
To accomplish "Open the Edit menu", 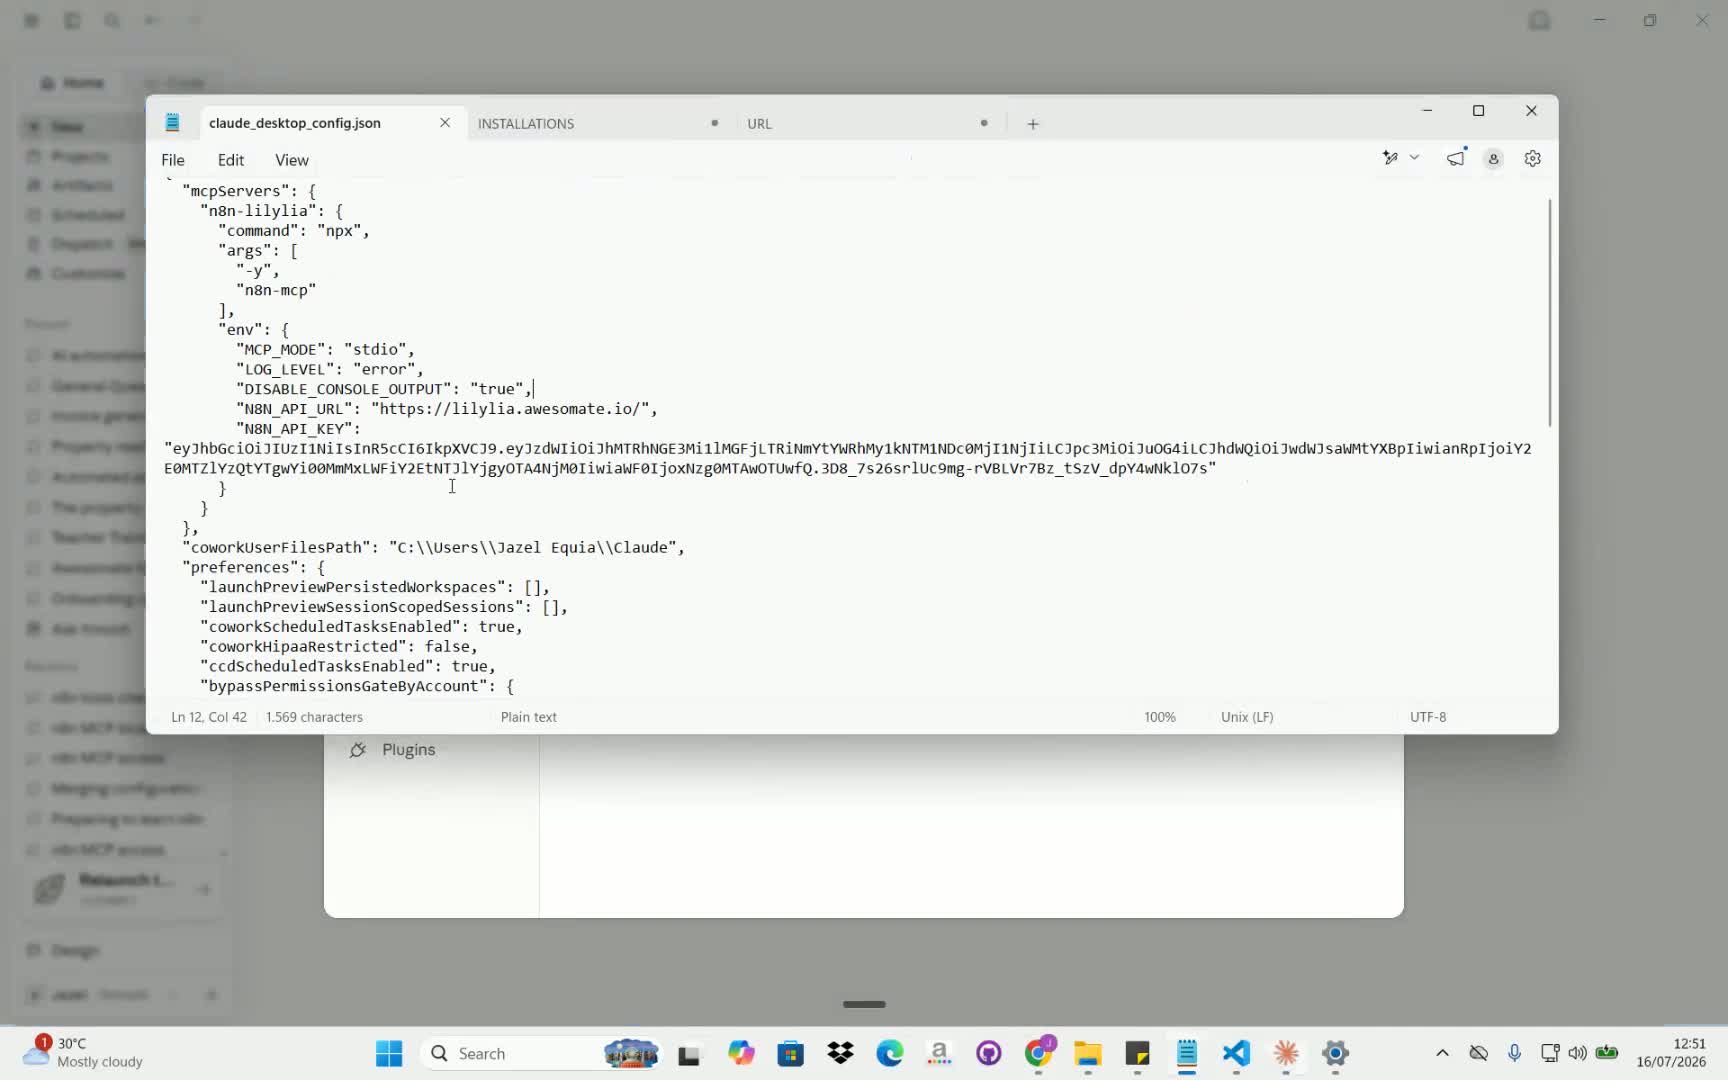I will click(231, 160).
